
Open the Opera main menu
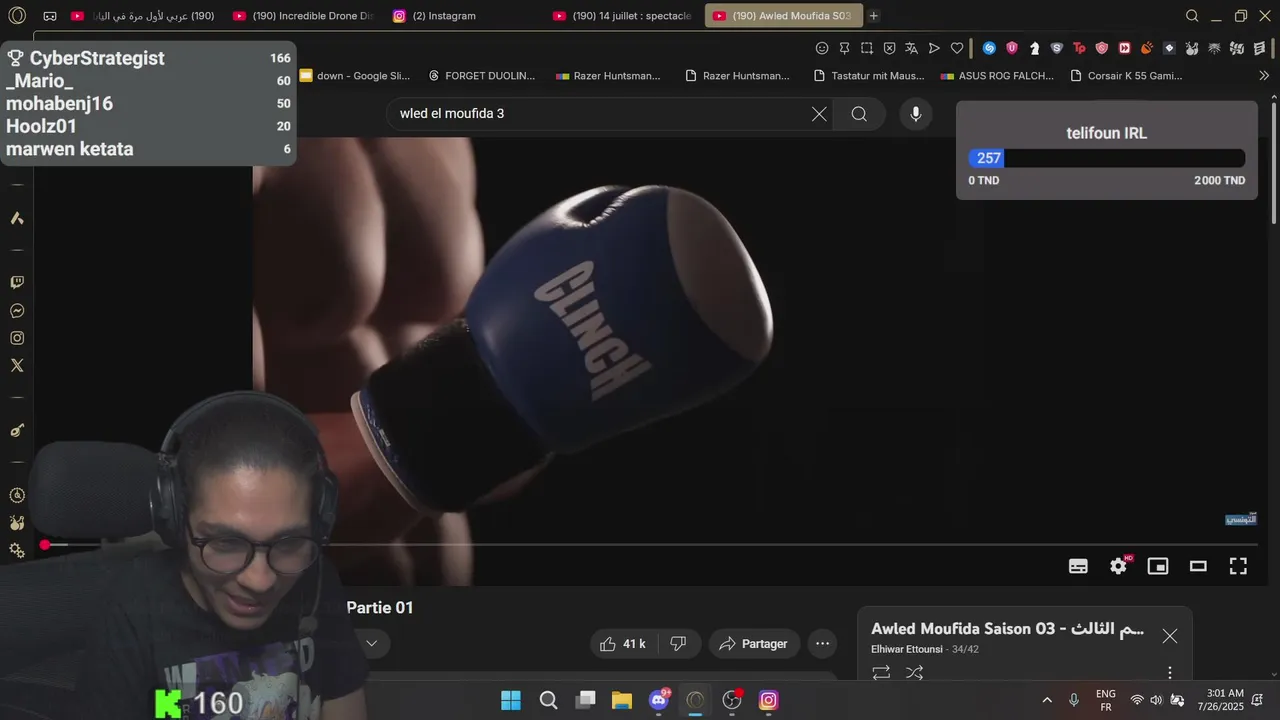pyautogui.click(x=18, y=16)
